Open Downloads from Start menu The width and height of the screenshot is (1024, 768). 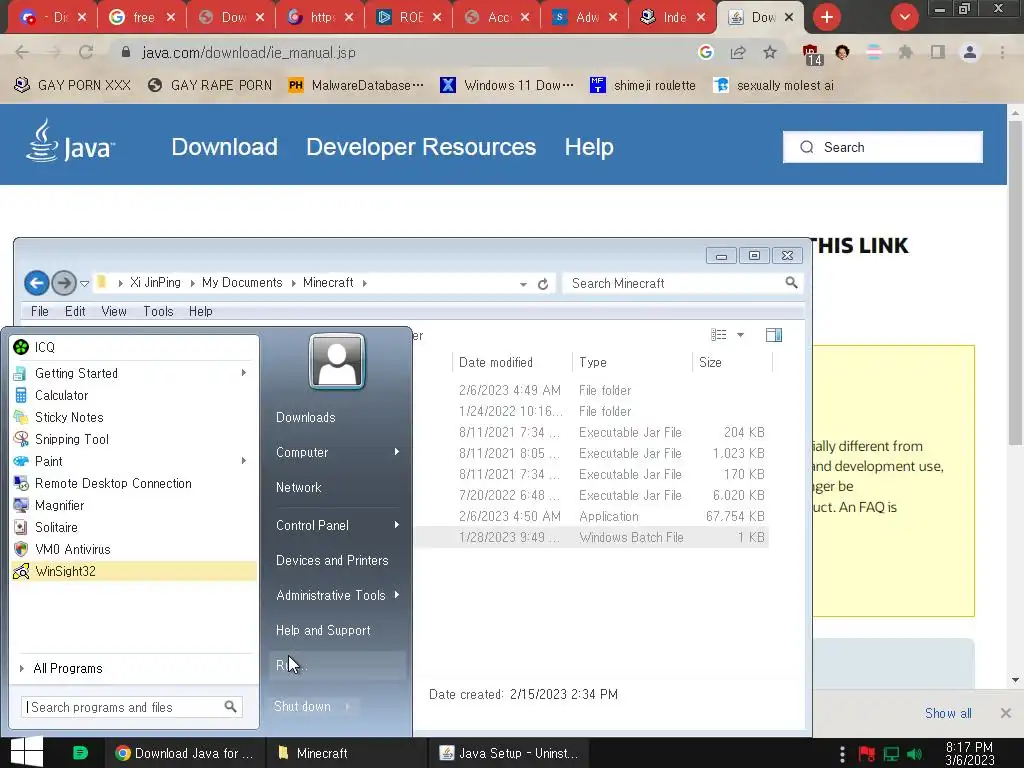pos(306,417)
